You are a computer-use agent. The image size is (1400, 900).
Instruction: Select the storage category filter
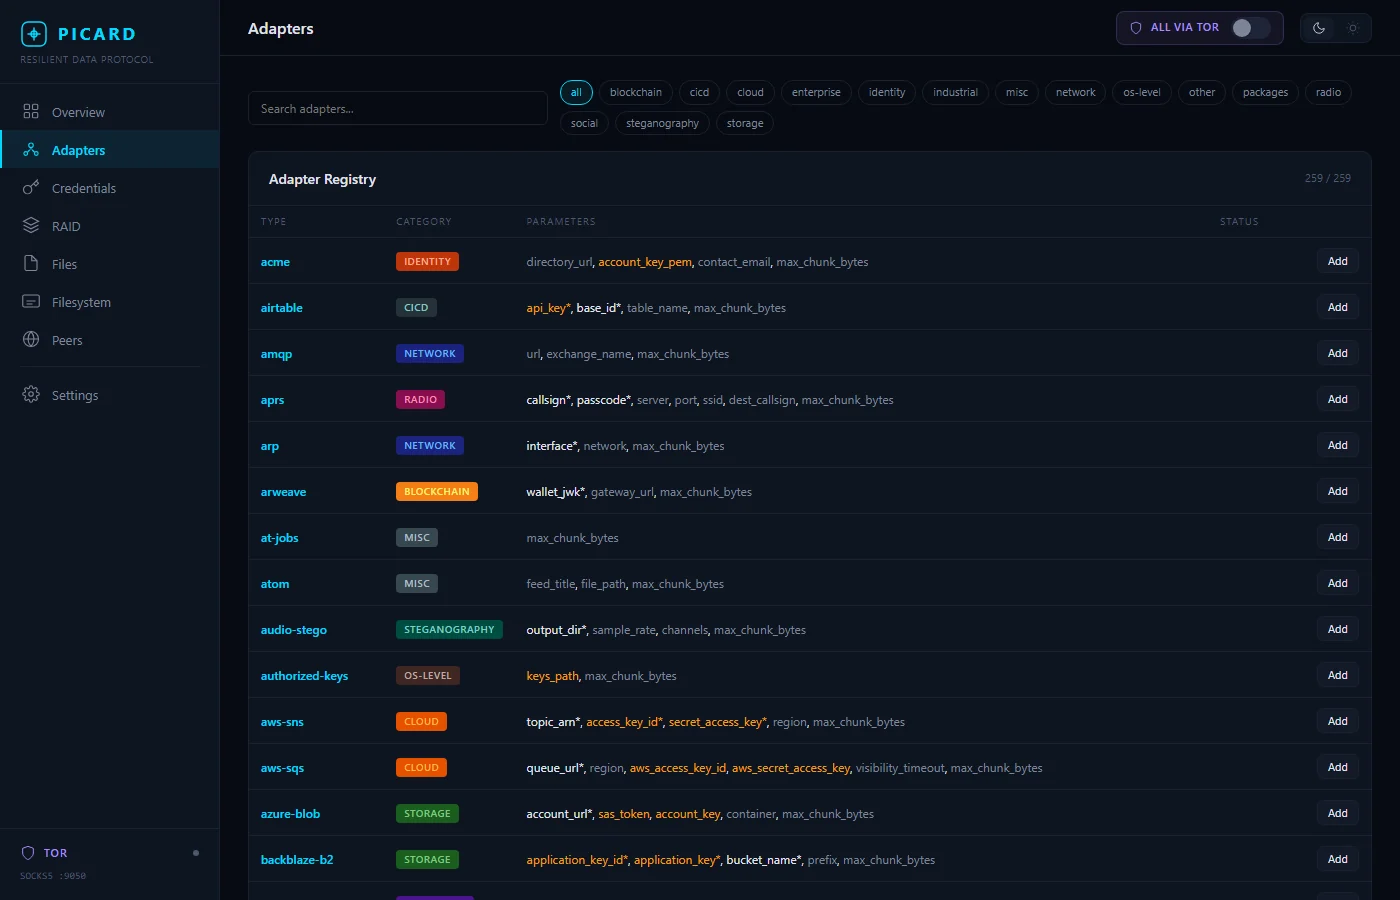[745, 123]
